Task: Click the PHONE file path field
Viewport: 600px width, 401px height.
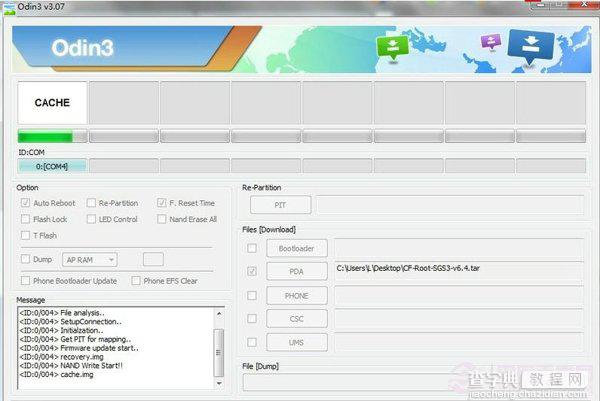Action: point(459,295)
